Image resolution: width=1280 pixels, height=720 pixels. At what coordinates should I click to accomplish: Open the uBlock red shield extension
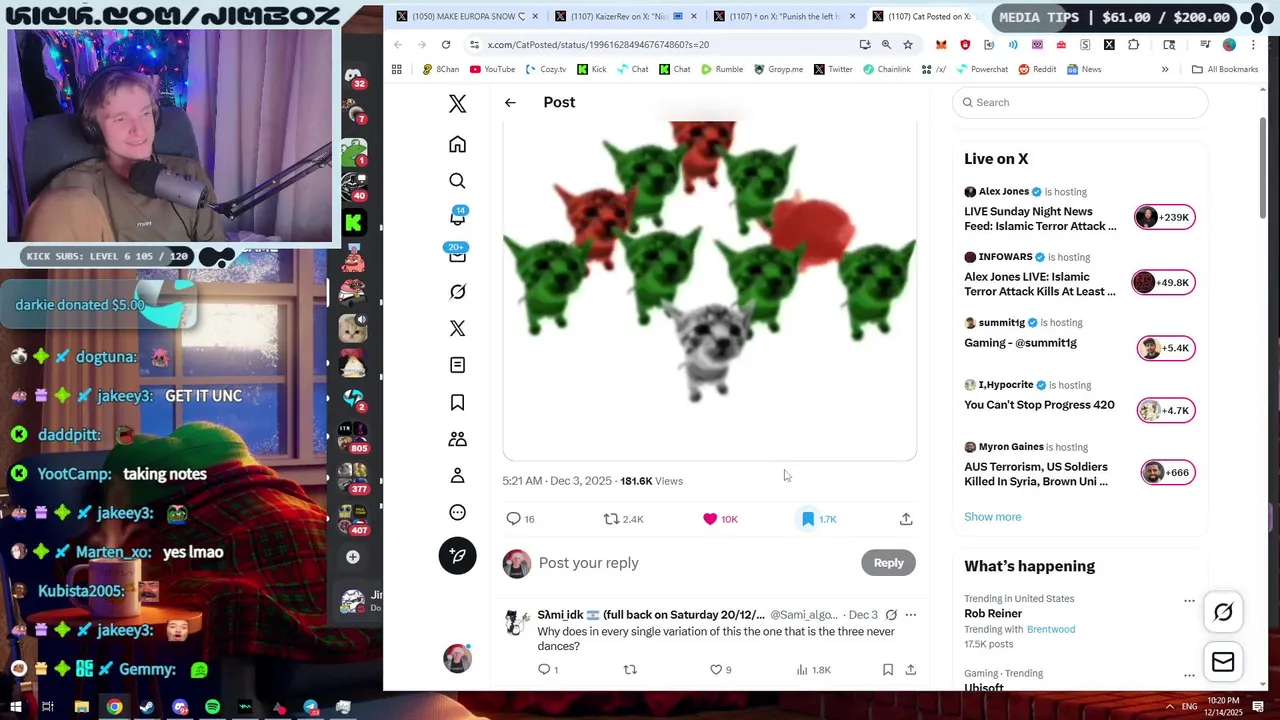(965, 45)
